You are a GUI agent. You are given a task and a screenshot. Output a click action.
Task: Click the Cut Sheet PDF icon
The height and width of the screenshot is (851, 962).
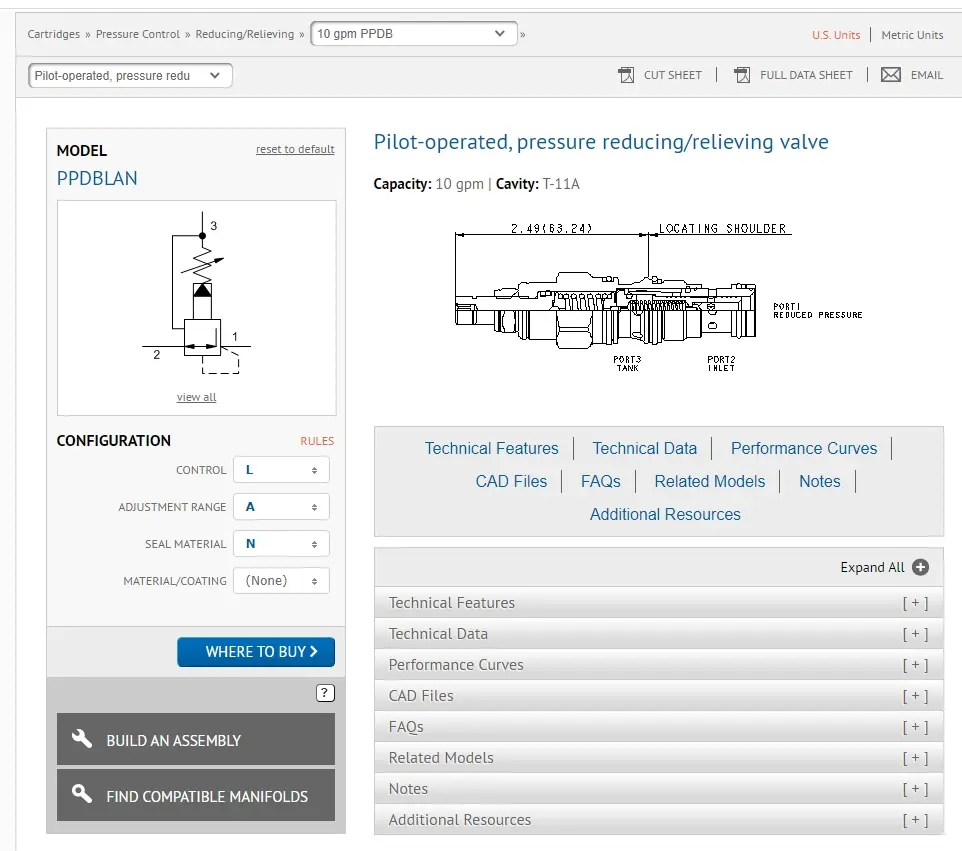pos(626,75)
